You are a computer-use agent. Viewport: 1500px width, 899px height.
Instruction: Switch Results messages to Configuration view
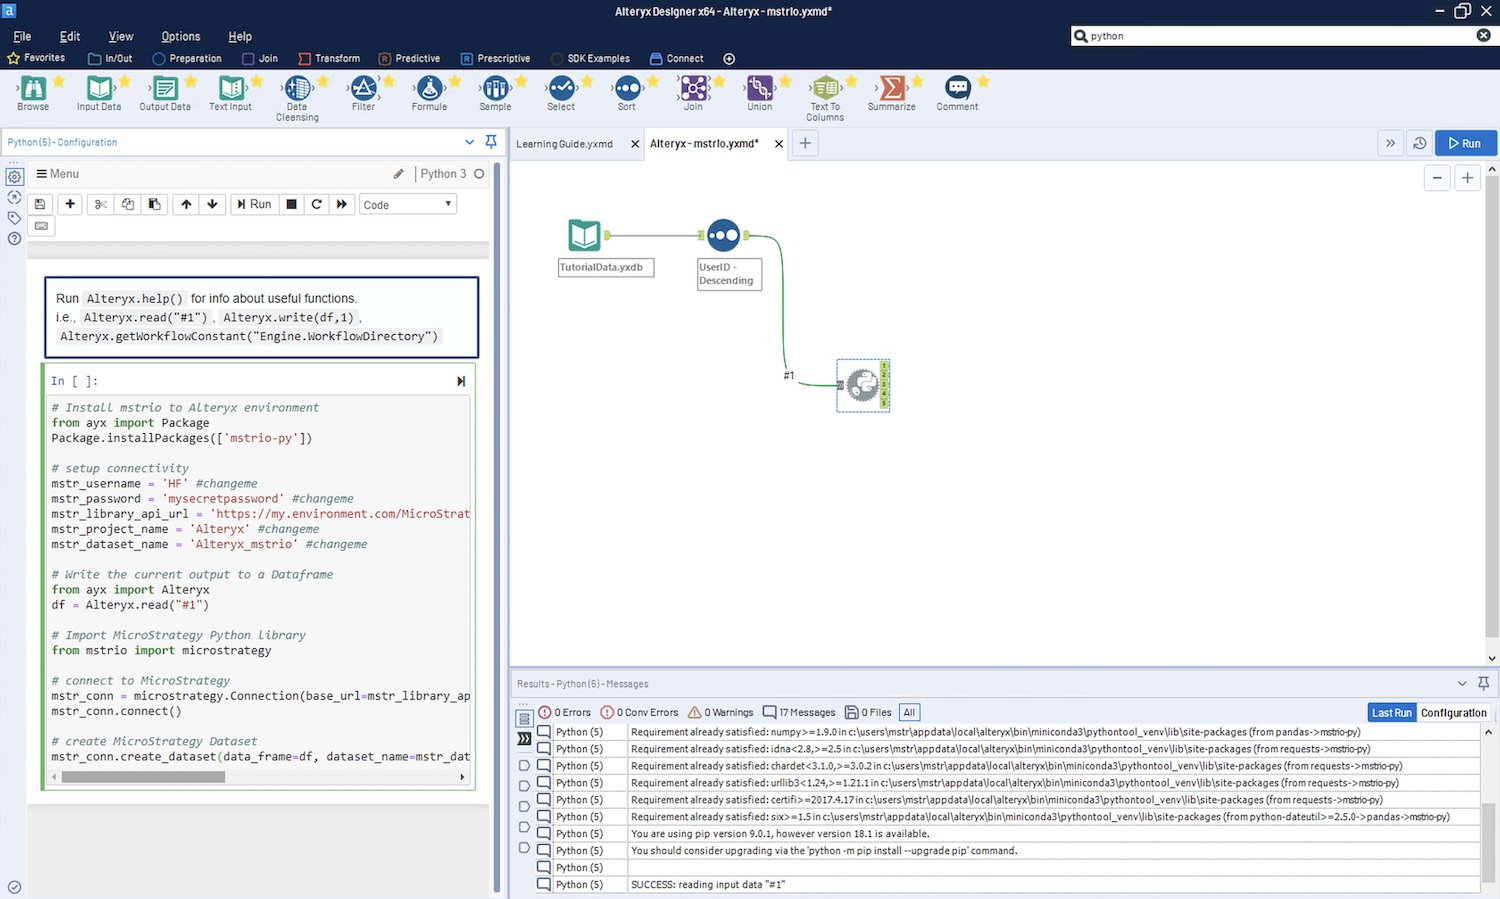pyautogui.click(x=1453, y=712)
